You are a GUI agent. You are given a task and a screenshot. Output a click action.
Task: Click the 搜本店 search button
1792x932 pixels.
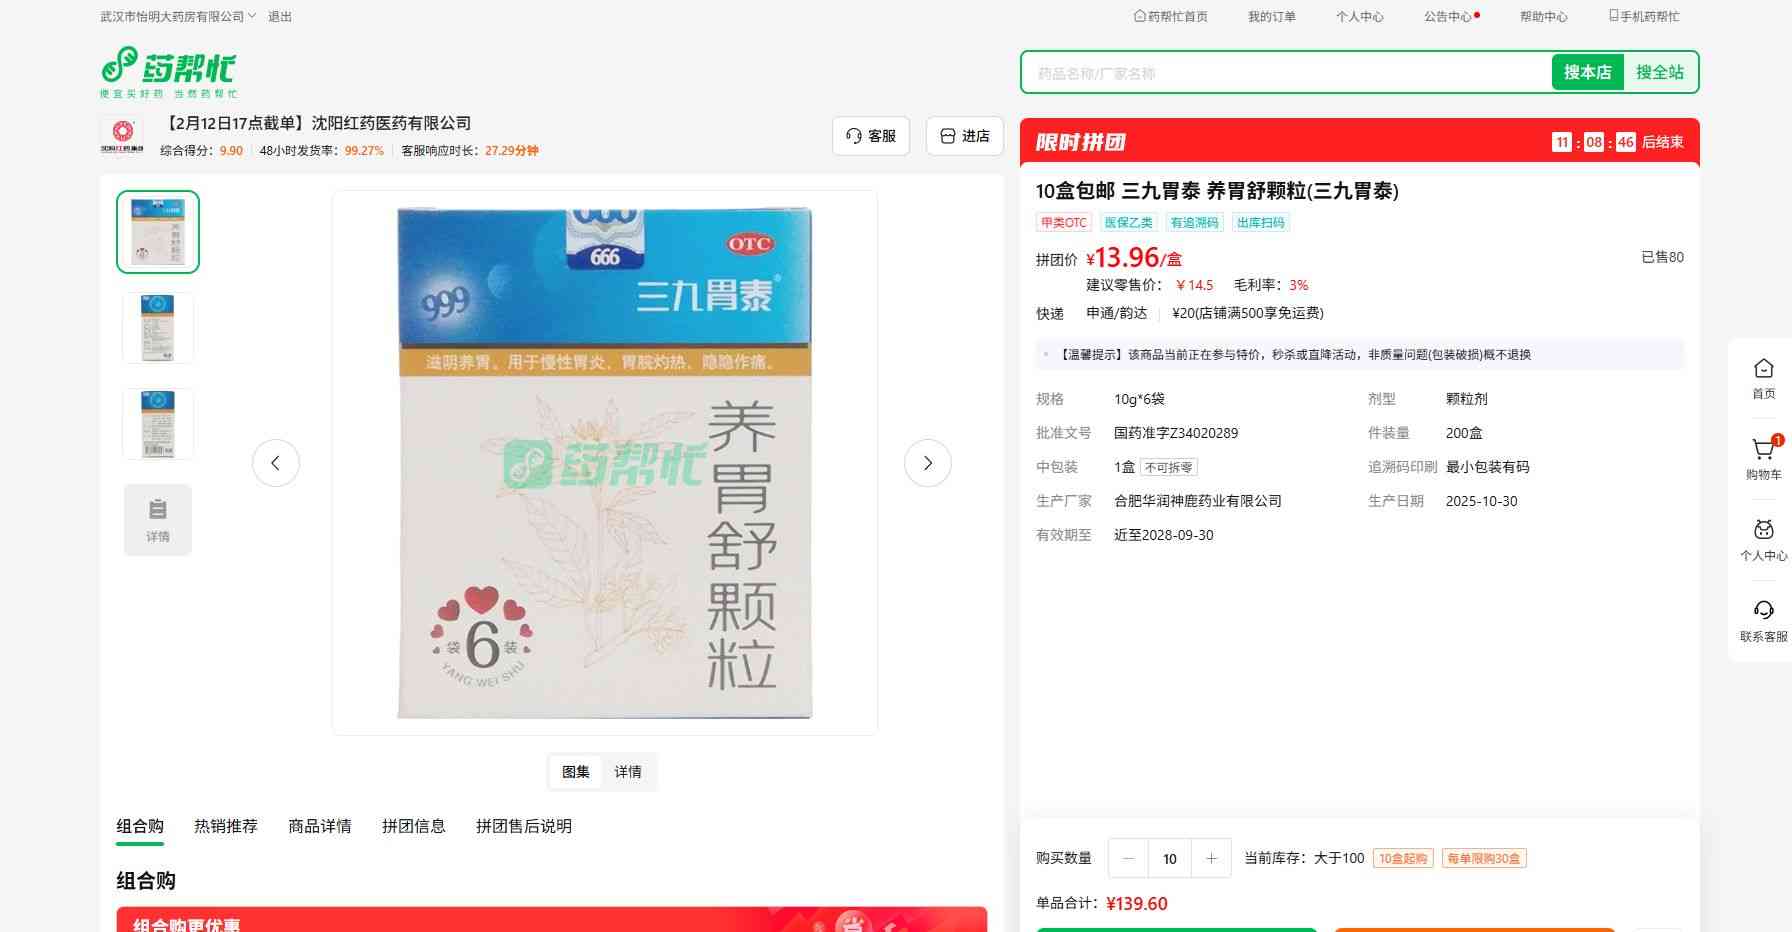point(1587,72)
